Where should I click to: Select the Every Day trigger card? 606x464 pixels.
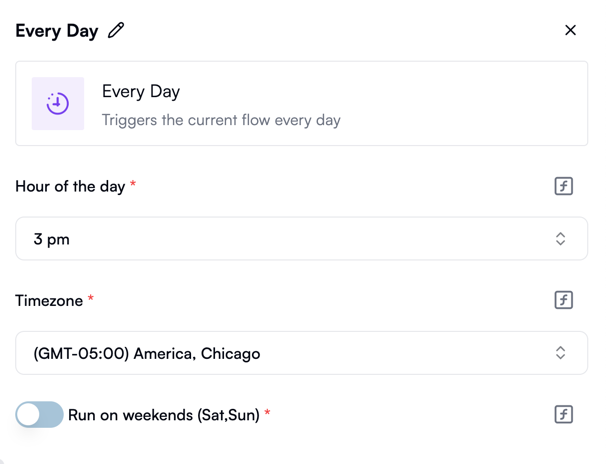tap(301, 104)
